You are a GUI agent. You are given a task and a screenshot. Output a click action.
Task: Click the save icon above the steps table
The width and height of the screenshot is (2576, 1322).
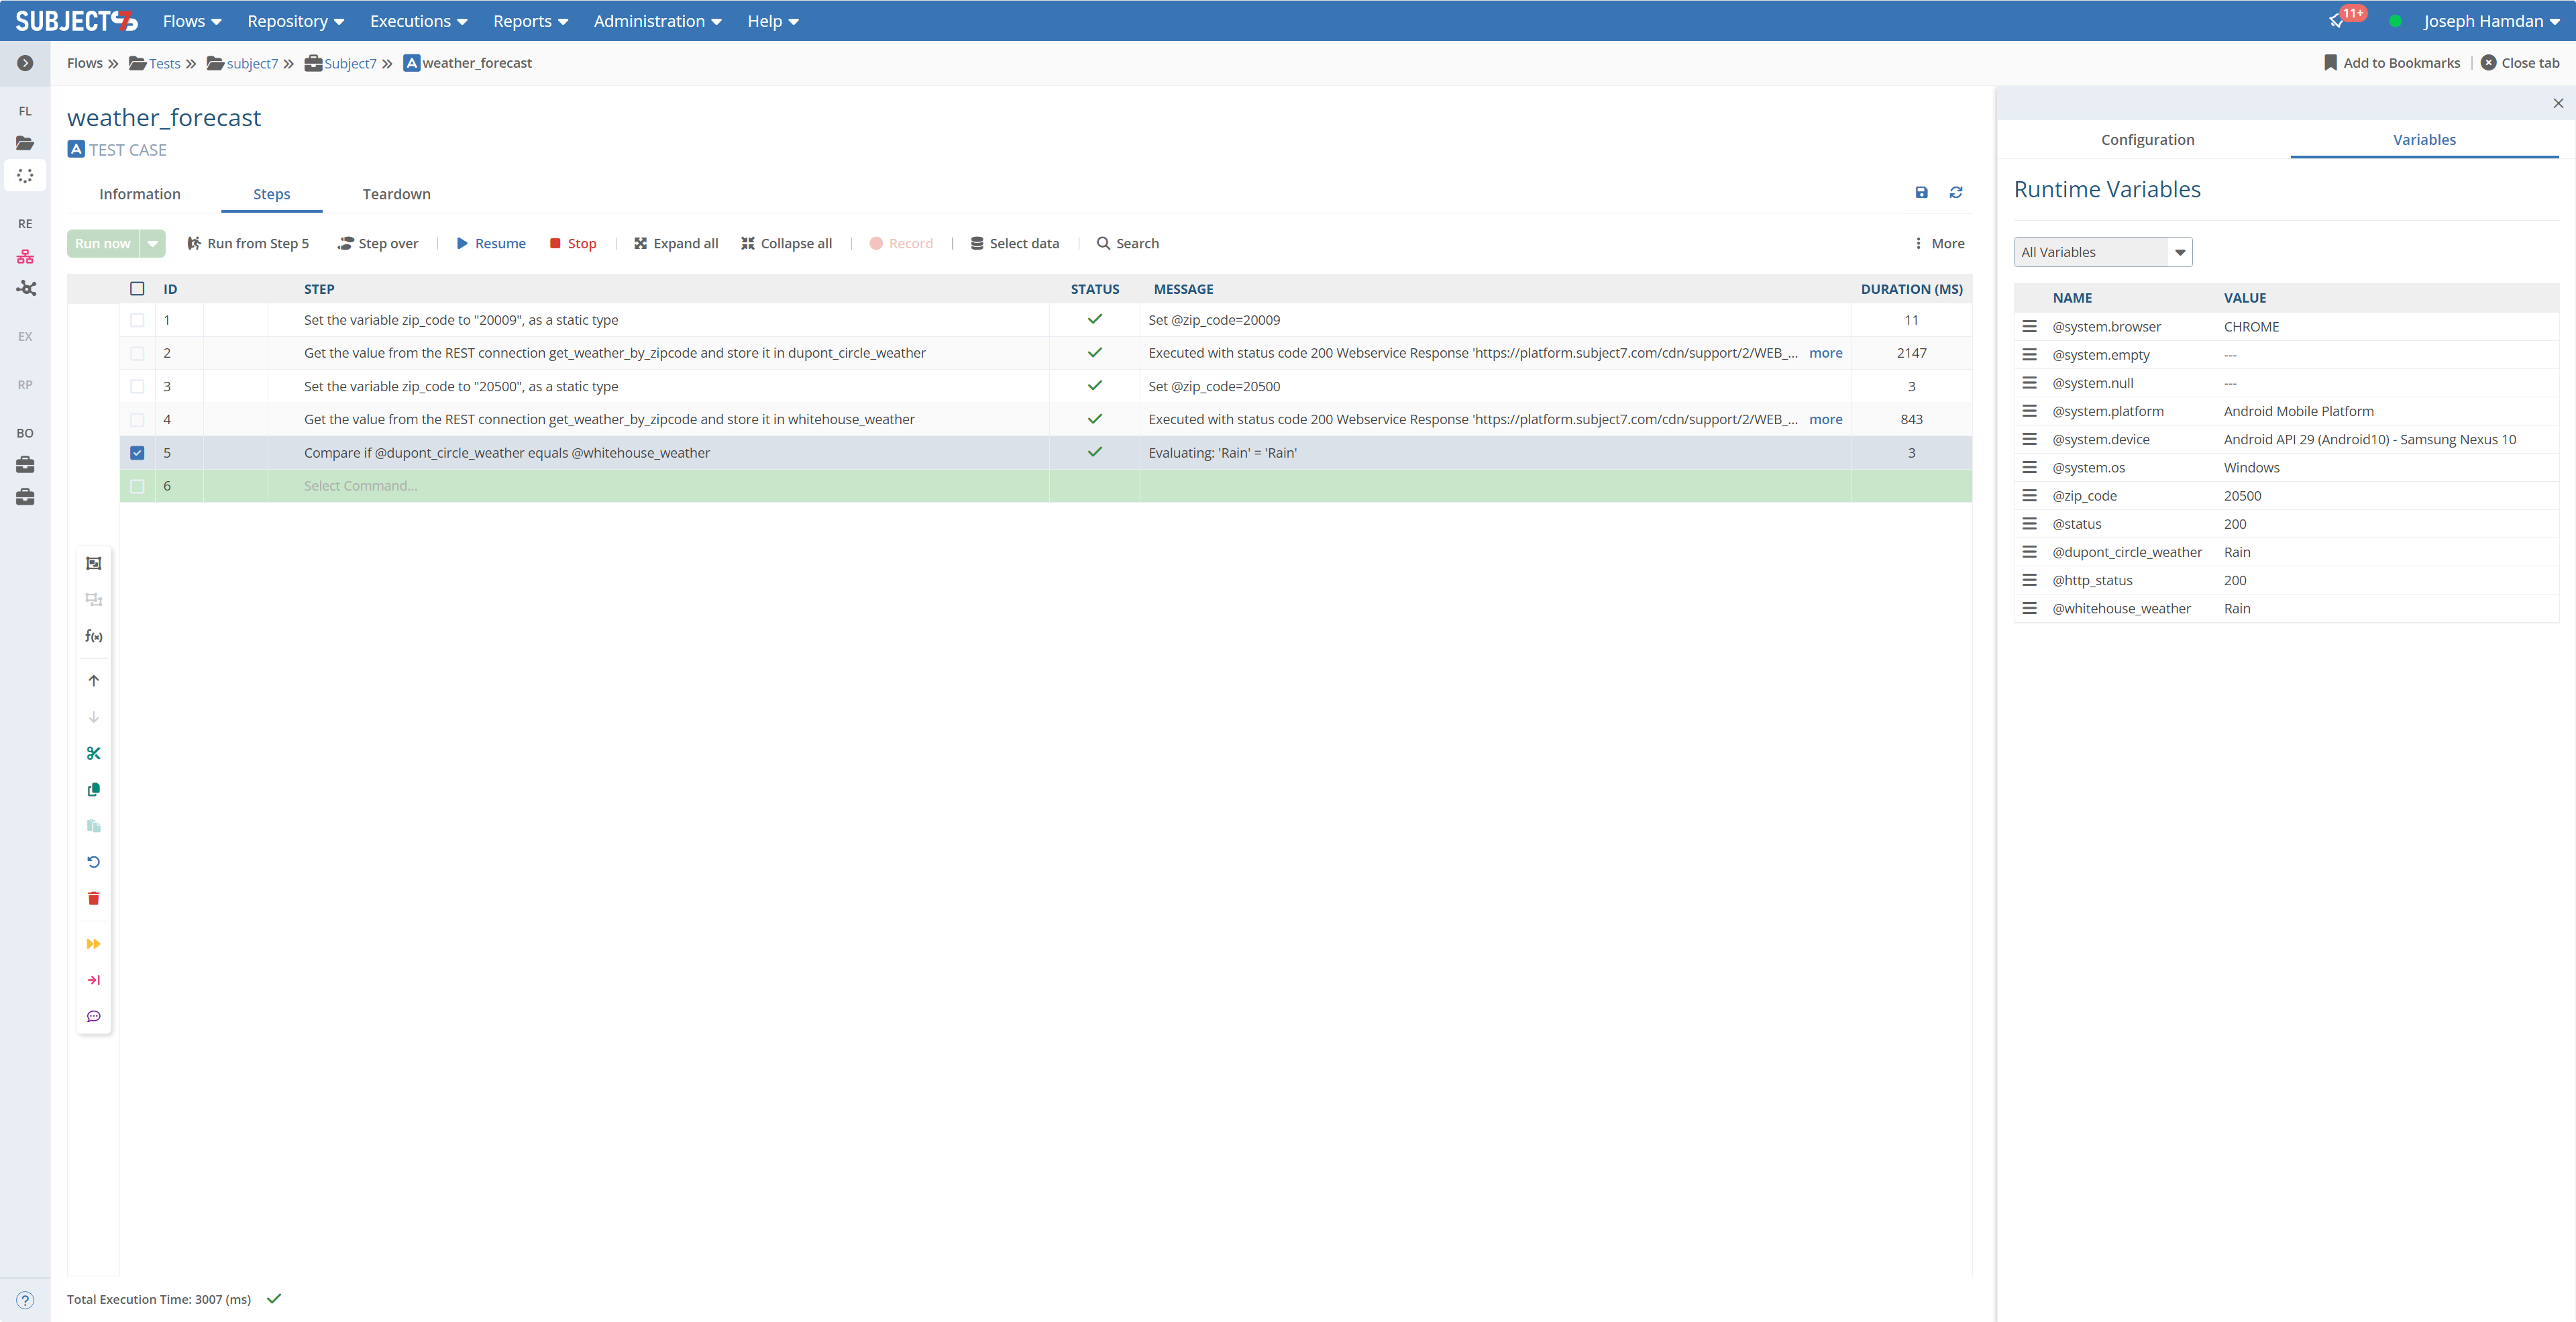click(x=1921, y=193)
